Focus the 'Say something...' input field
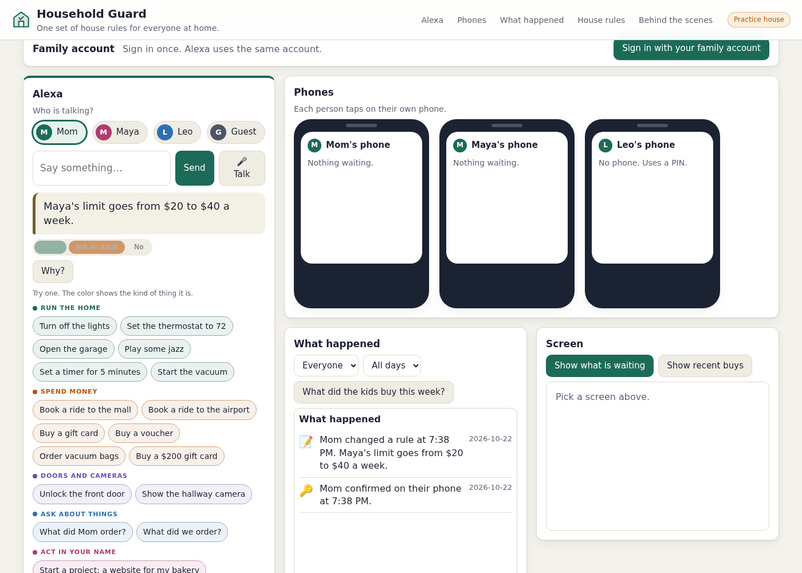 coord(101,168)
